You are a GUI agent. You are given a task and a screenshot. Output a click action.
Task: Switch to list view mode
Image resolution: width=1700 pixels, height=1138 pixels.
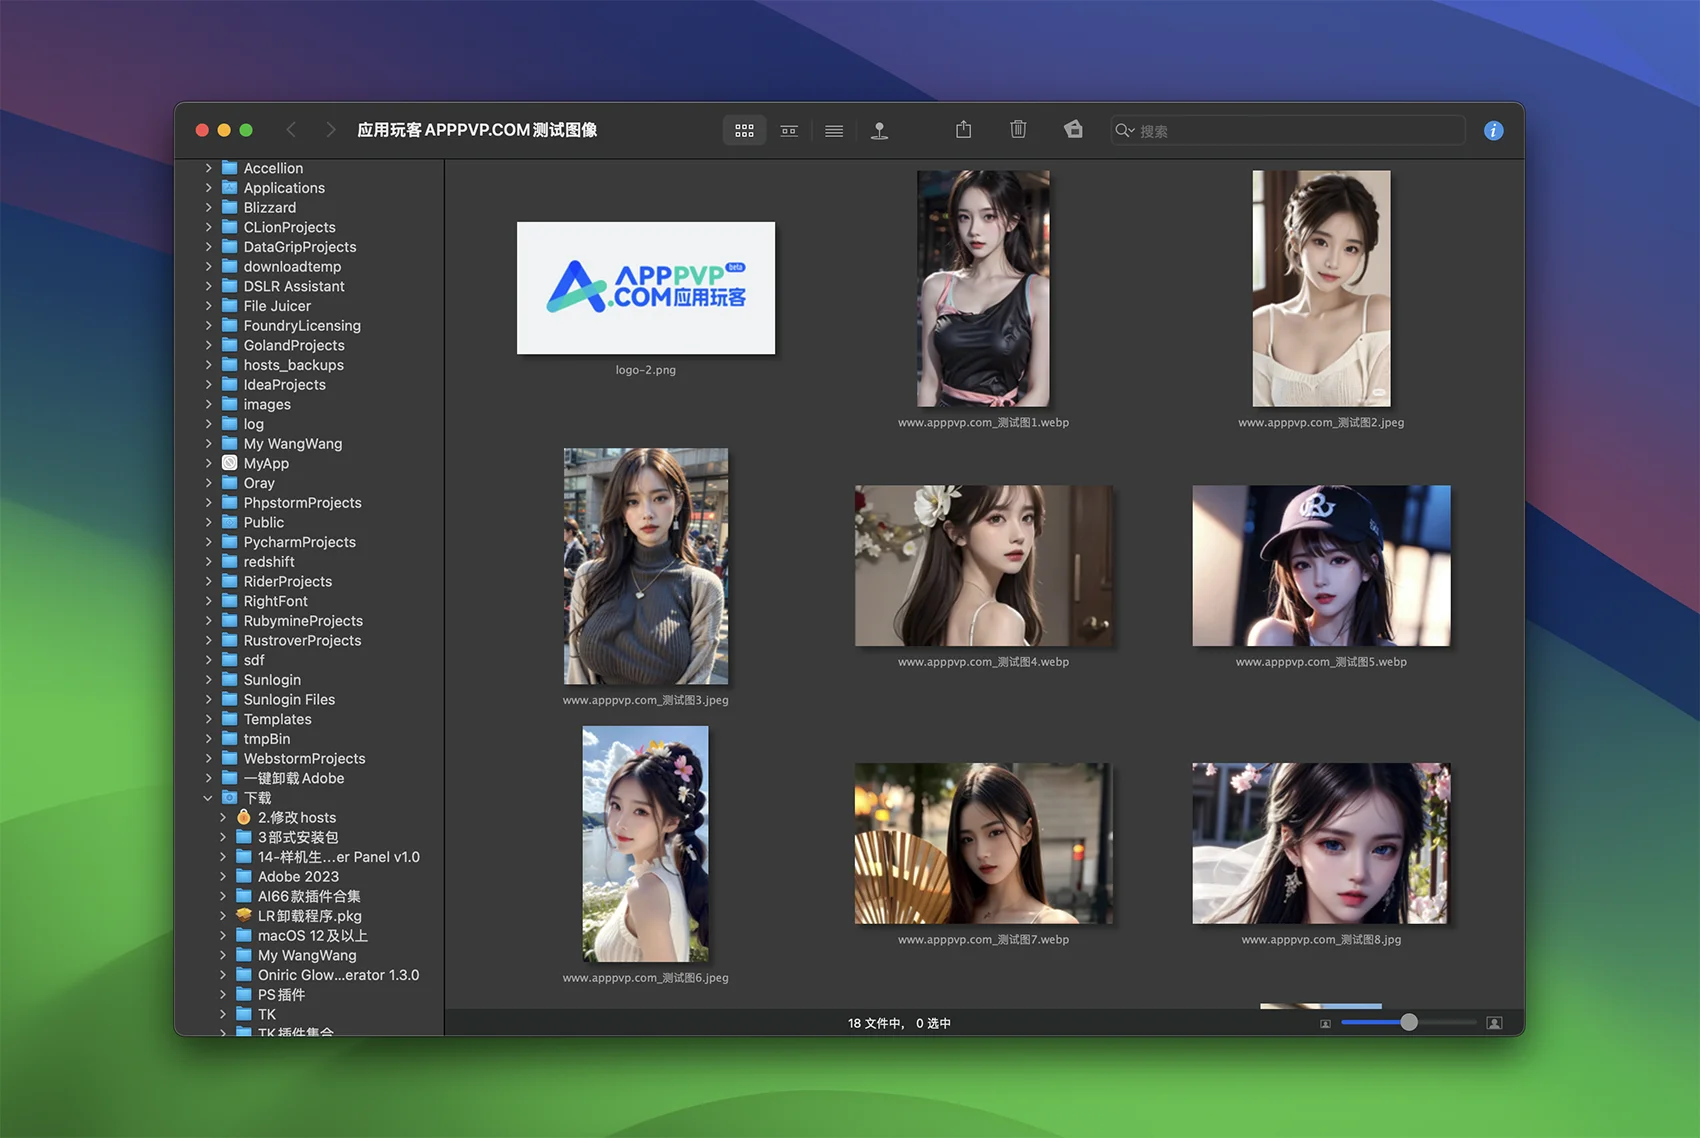(834, 131)
